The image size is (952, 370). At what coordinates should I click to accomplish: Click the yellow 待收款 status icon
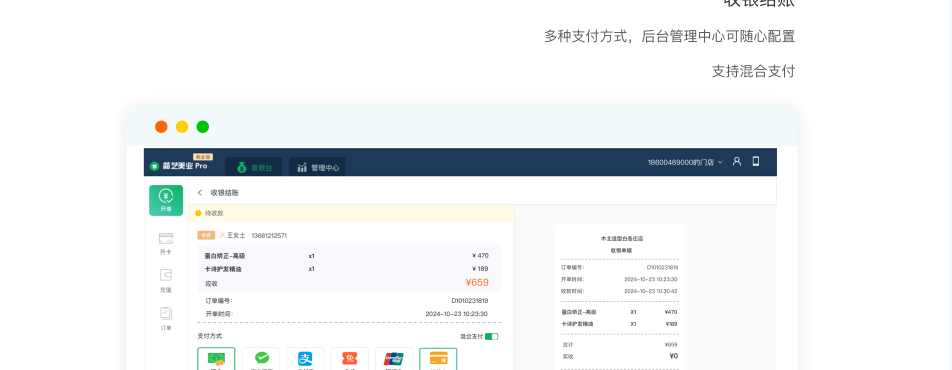pyautogui.click(x=198, y=213)
